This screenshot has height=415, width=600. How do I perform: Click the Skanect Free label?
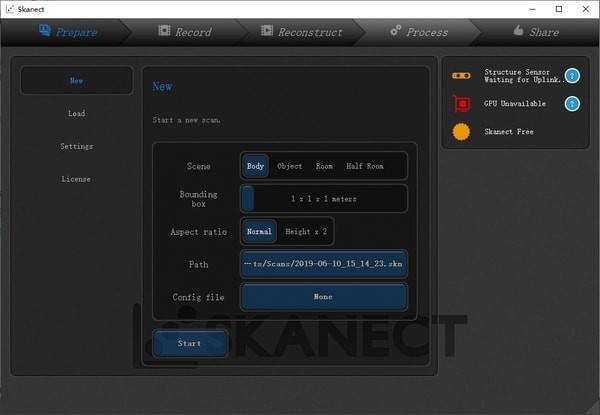pyautogui.click(x=509, y=132)
